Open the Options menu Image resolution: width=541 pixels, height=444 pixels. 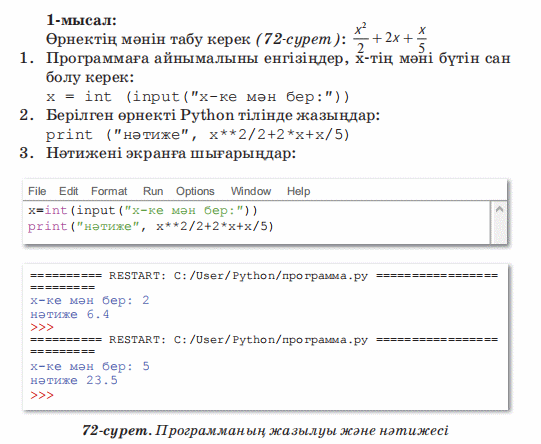point(195,191)
